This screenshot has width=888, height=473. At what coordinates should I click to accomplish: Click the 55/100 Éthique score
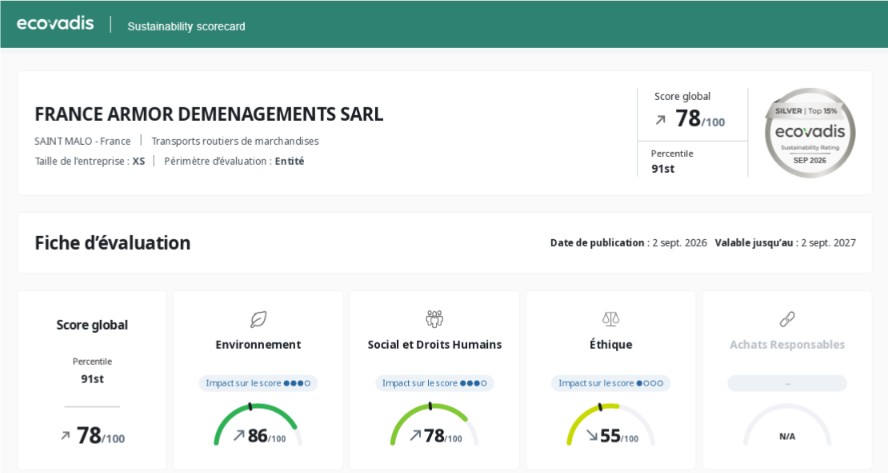(619, 436)
